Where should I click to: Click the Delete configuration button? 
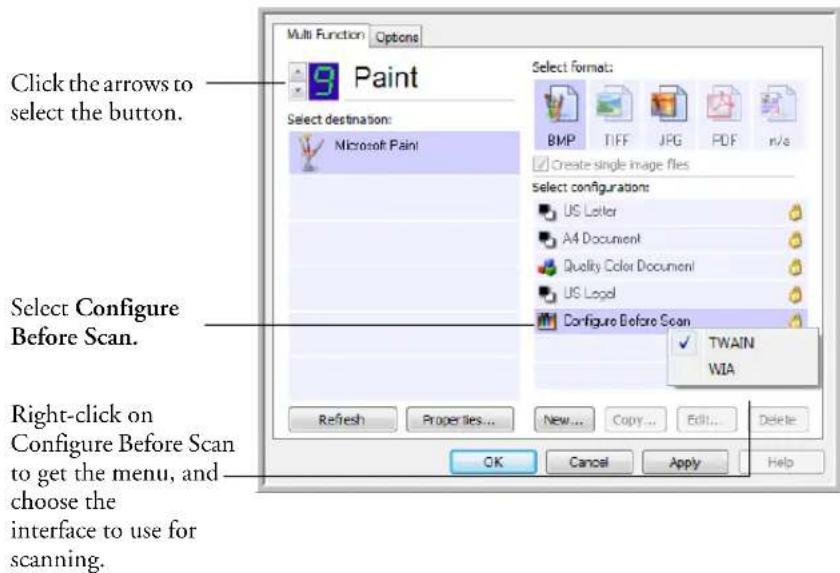point(777,419)
